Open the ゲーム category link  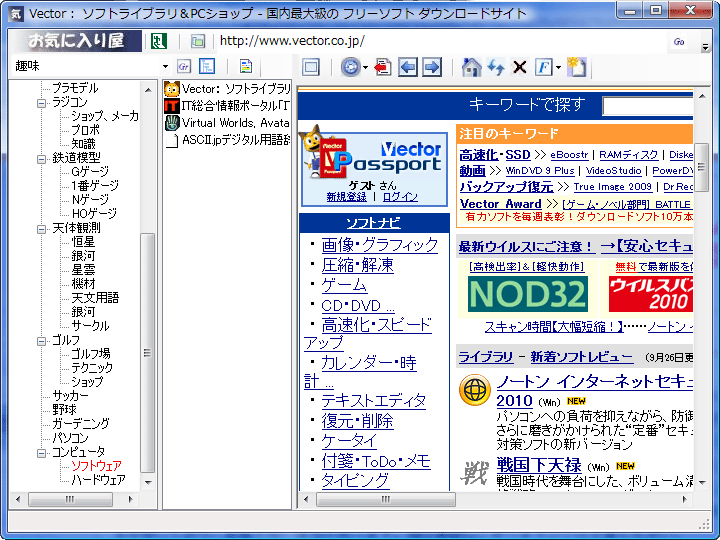(344, 285)
